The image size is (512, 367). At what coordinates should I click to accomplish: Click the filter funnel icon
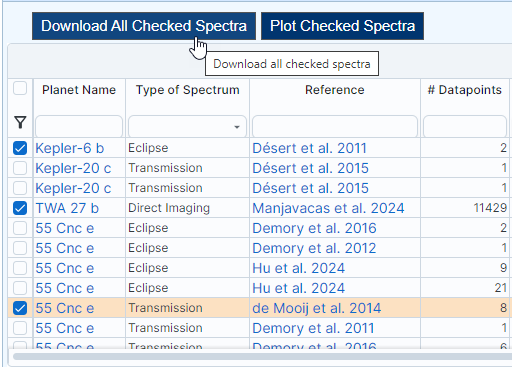point(20,122)
